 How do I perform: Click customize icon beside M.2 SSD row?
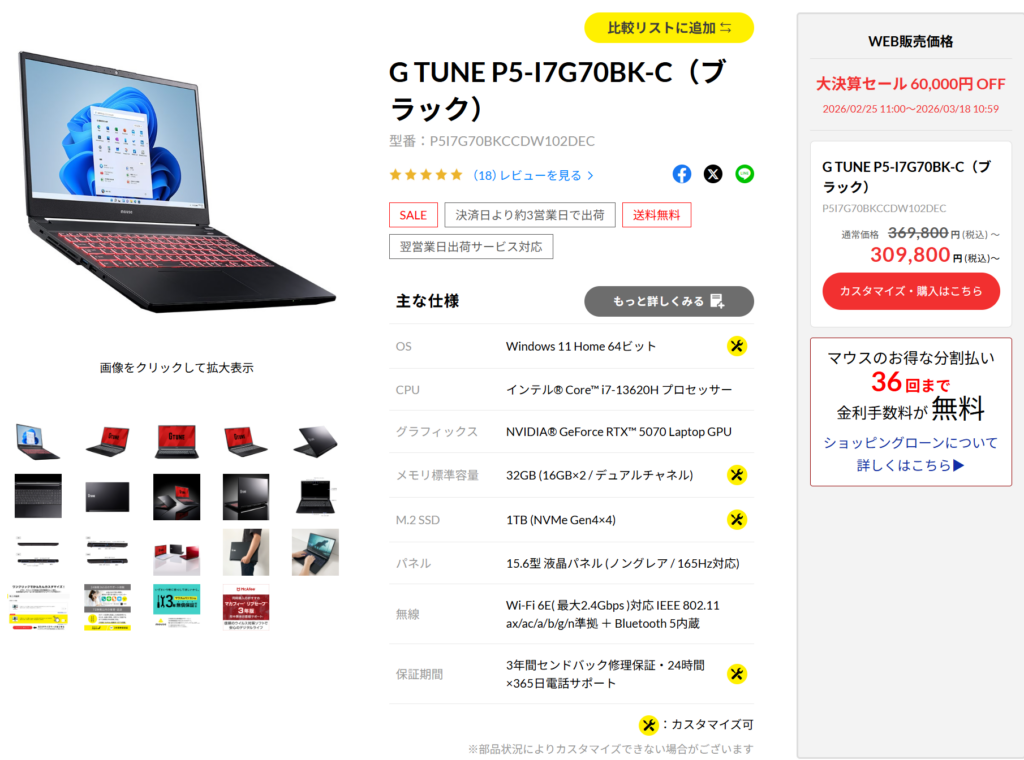(x=737, y=520)
